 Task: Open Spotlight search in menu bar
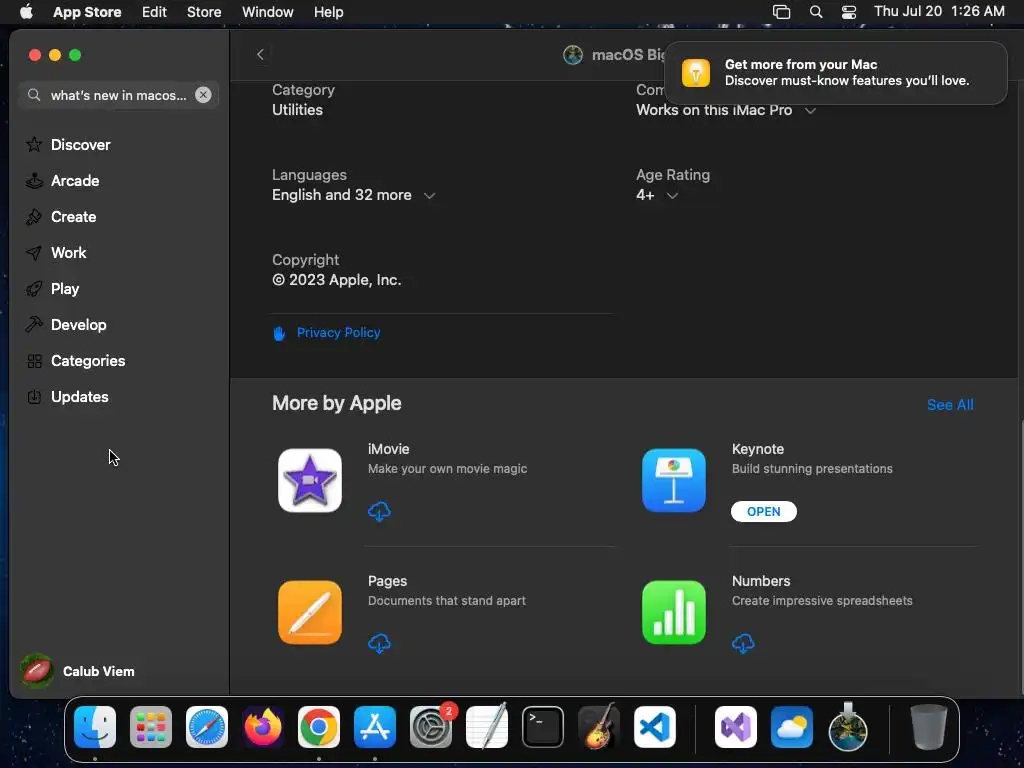click(x=816, y=12)
